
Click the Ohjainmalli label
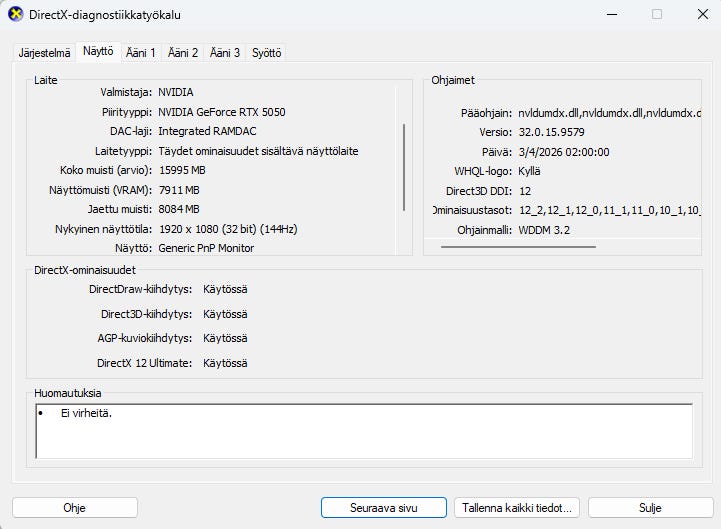(x=484, y=230)
